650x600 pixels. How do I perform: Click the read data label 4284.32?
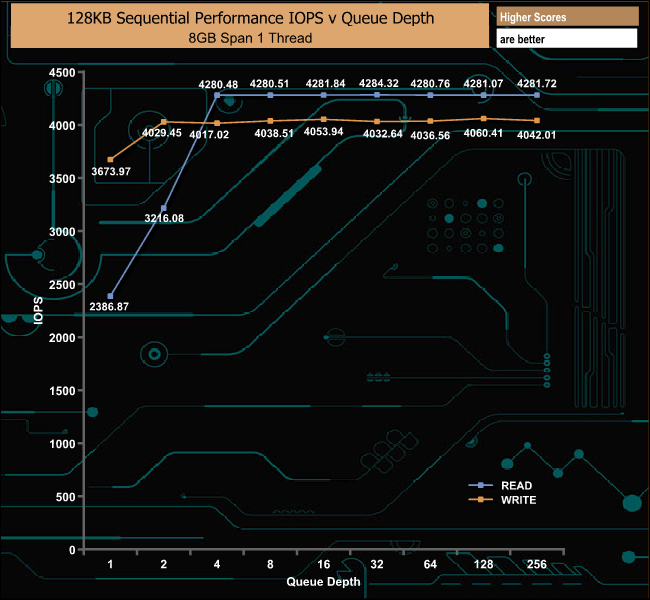[x=378, y=83]
